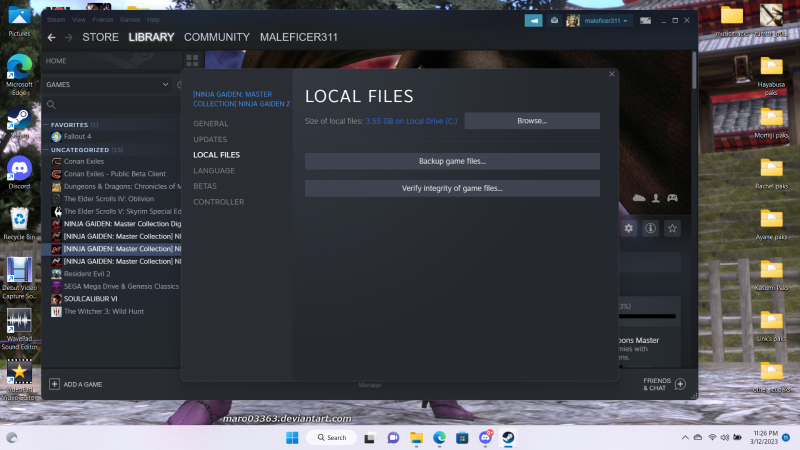
Task: Go forward with the Steam forward arrow
Action: (x=68, y=37)
